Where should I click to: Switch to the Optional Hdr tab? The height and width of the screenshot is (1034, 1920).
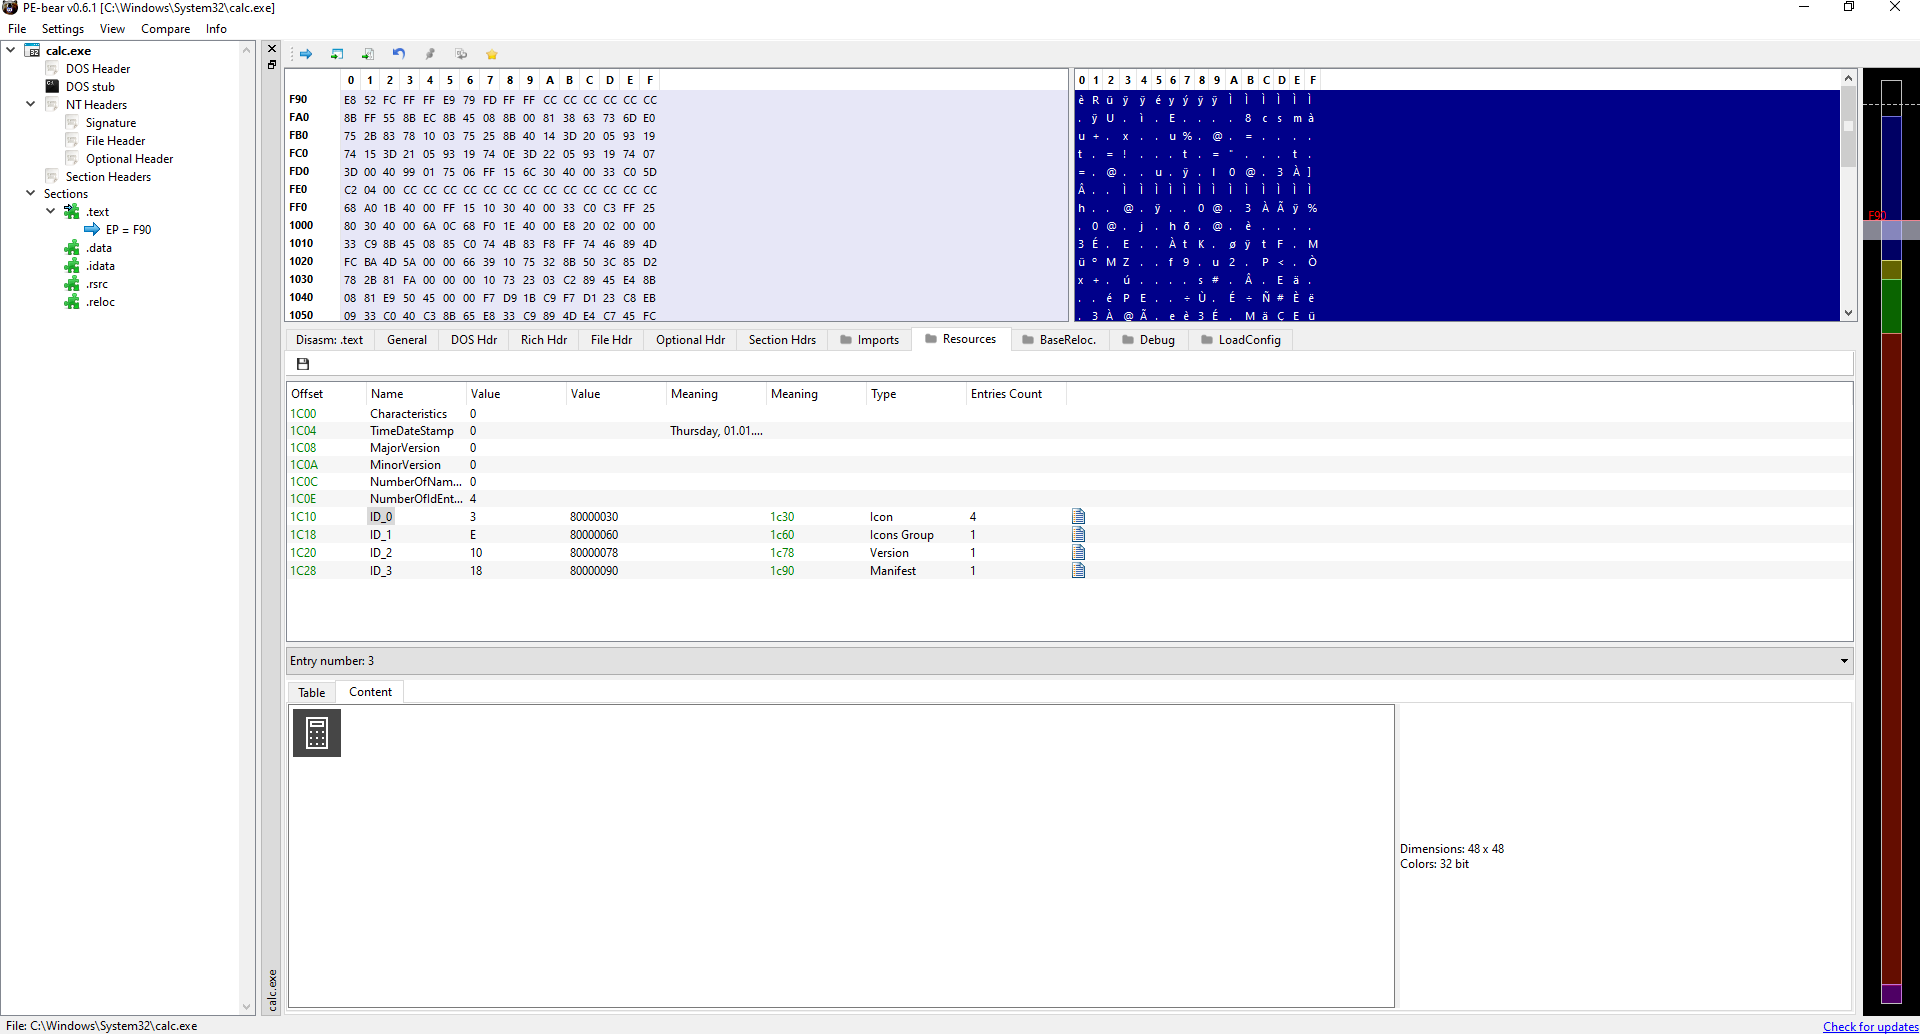click(690, 340)
